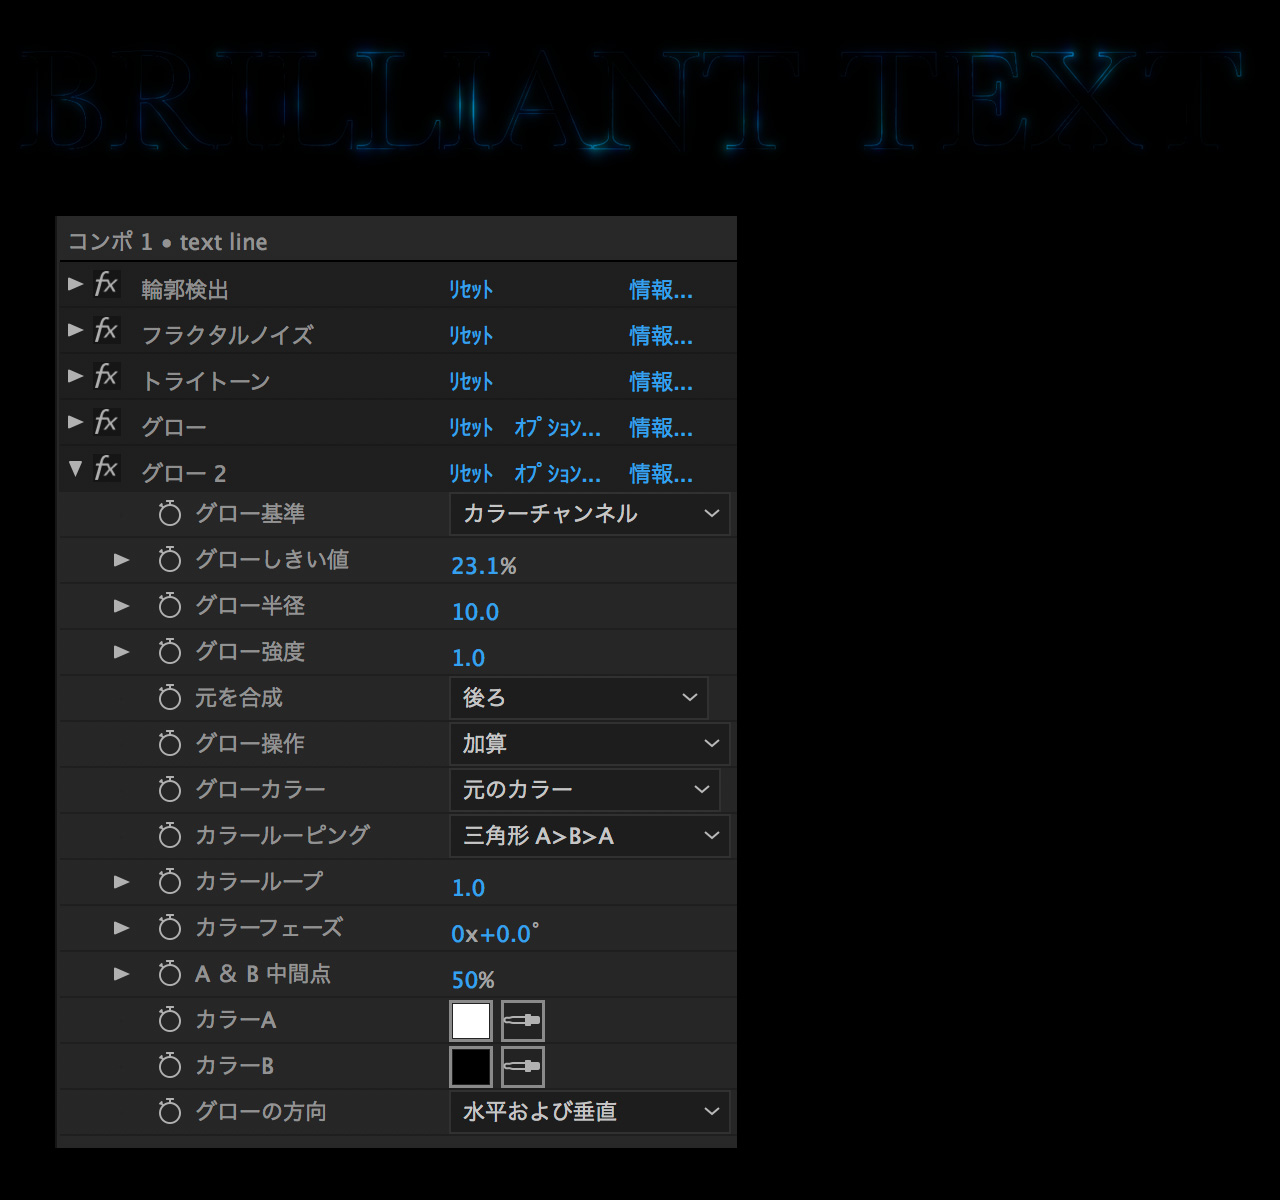This screenshot has width=1280, height=1200.
Task: Click リセット for the グロー 2 effect
Action: (470, 474)
